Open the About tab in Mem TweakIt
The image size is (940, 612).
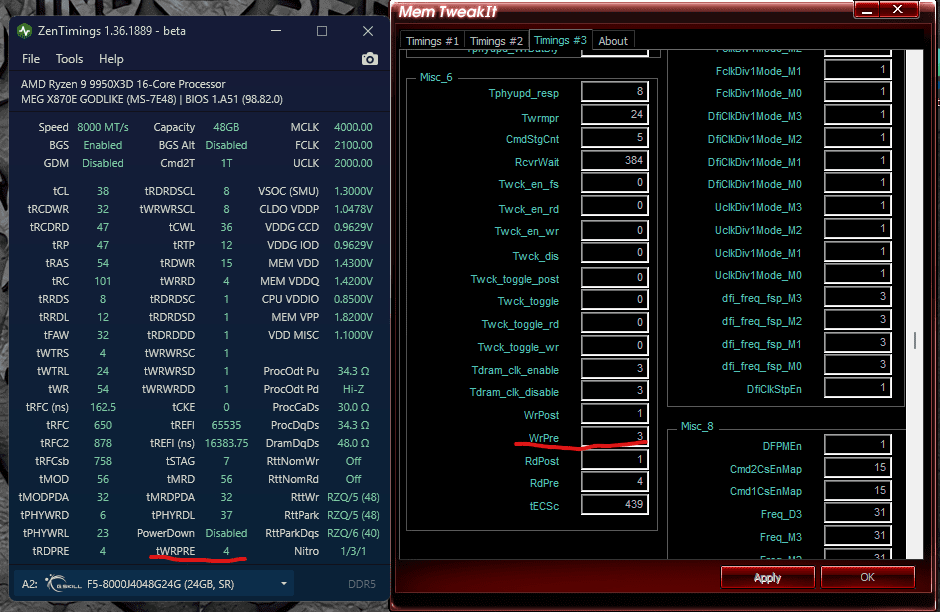pos(613,41)
